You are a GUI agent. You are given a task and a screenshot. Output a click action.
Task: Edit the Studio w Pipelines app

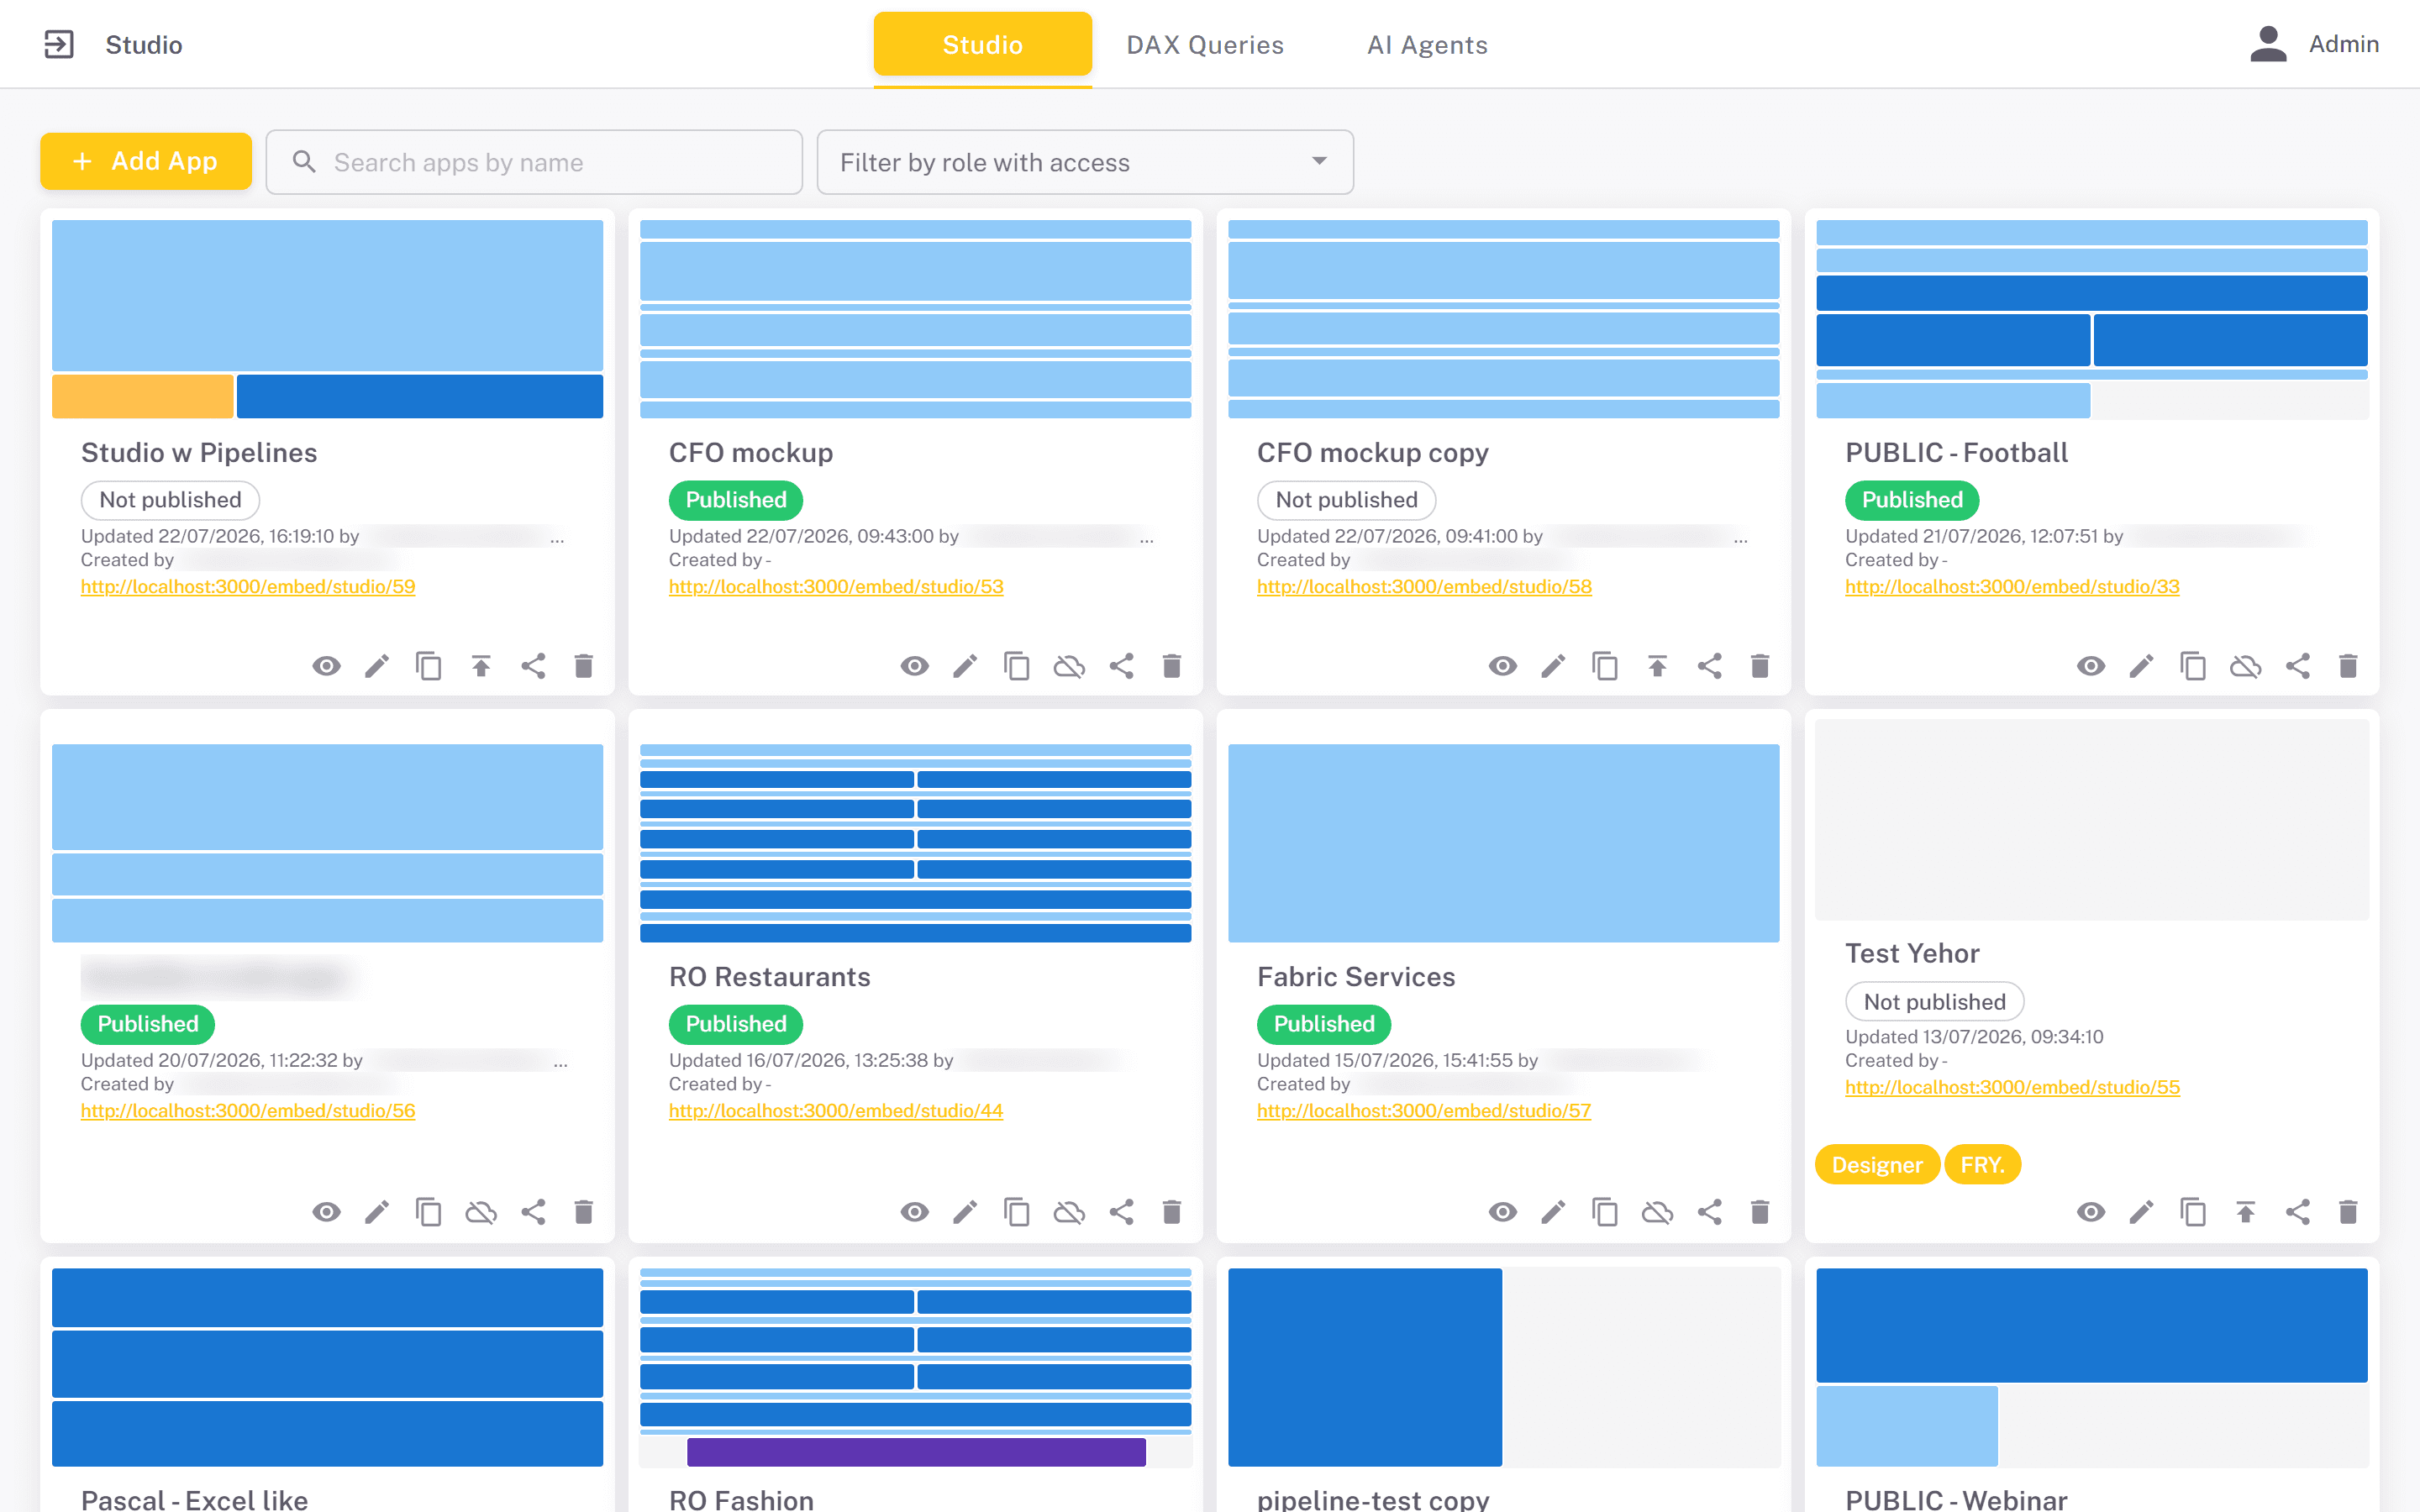377,666
